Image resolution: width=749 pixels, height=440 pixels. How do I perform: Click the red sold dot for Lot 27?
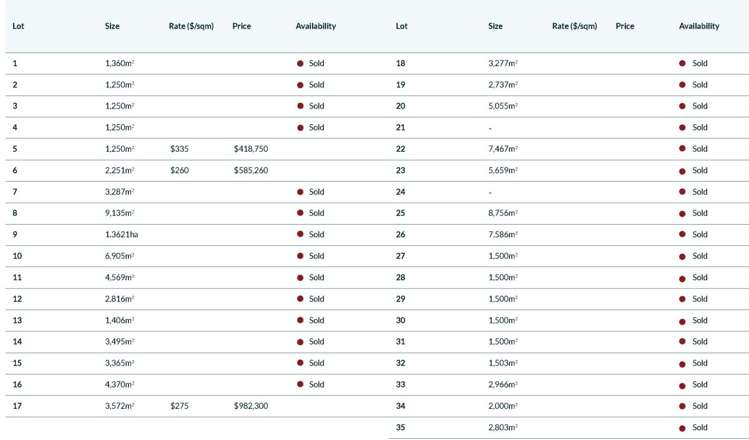click(682, 257)
